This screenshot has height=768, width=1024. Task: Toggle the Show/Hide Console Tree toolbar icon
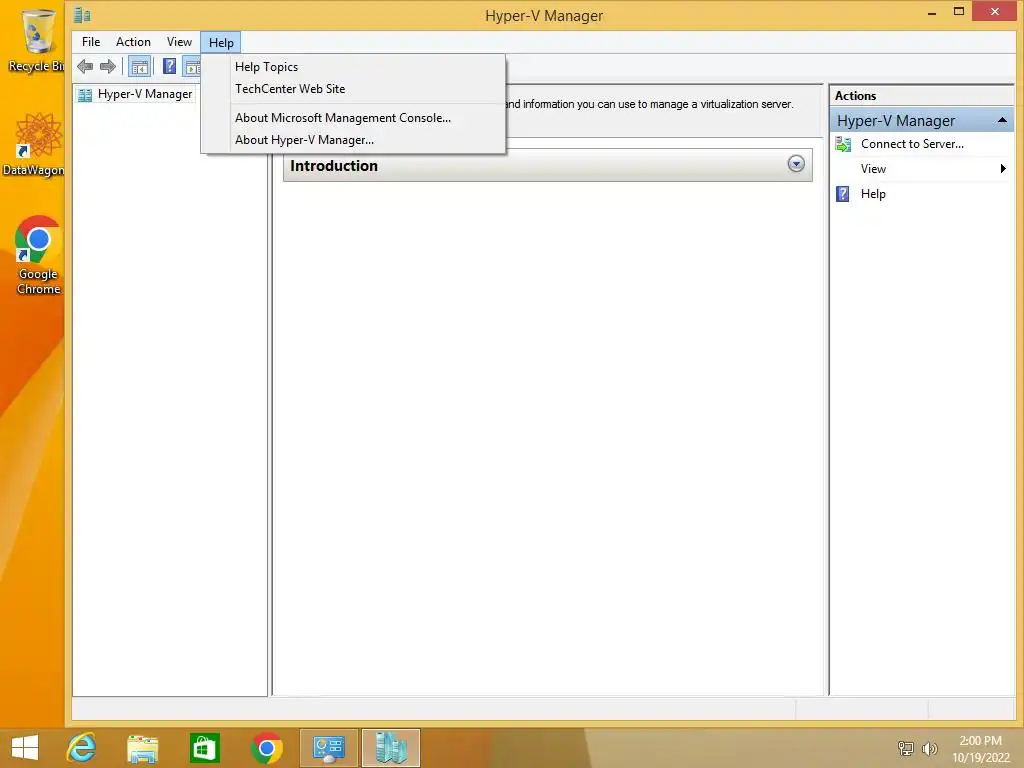(139, 67)
